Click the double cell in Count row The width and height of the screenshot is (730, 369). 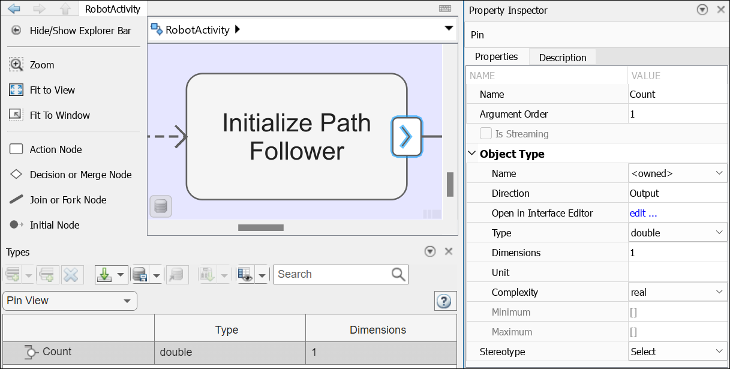(x=230, y=353)
